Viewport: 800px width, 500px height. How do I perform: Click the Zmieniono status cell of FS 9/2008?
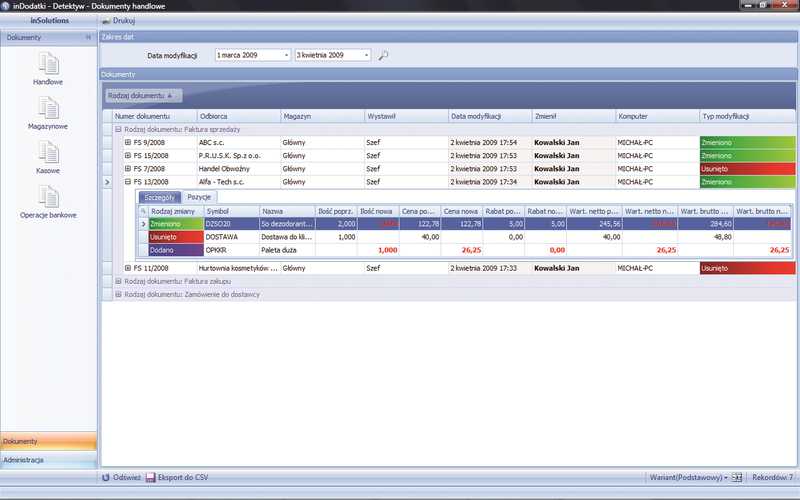click(x=747, y=142)
